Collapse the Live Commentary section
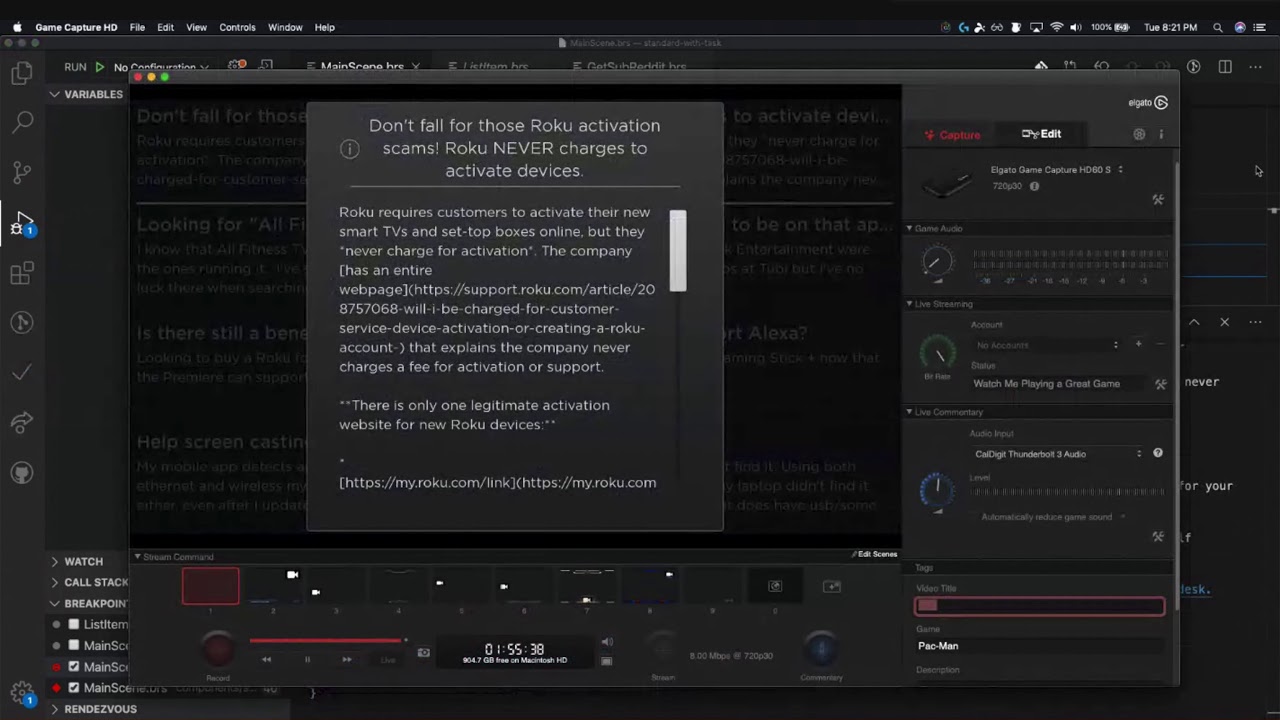1280x720 pixels. tap(944, 412)
